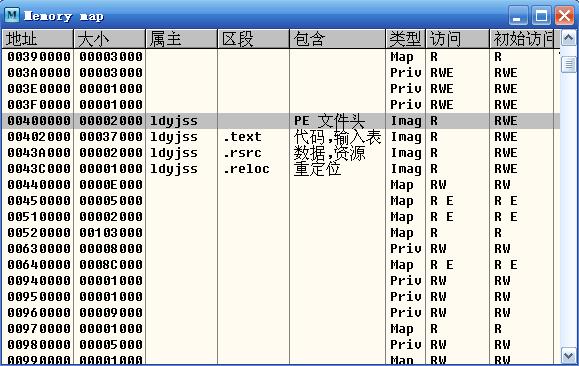The image size is (579, 366).
Task: Click the ldyjss owner in .reloc row
Action: 174,169
